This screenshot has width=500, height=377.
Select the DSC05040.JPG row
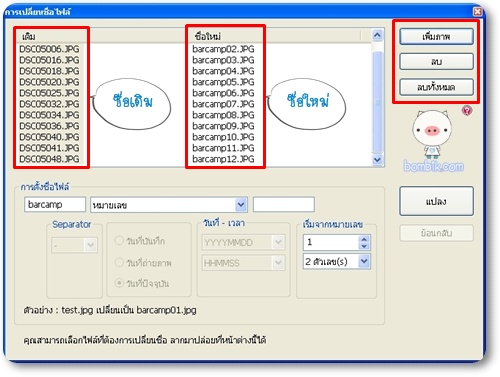coord(49,137)
